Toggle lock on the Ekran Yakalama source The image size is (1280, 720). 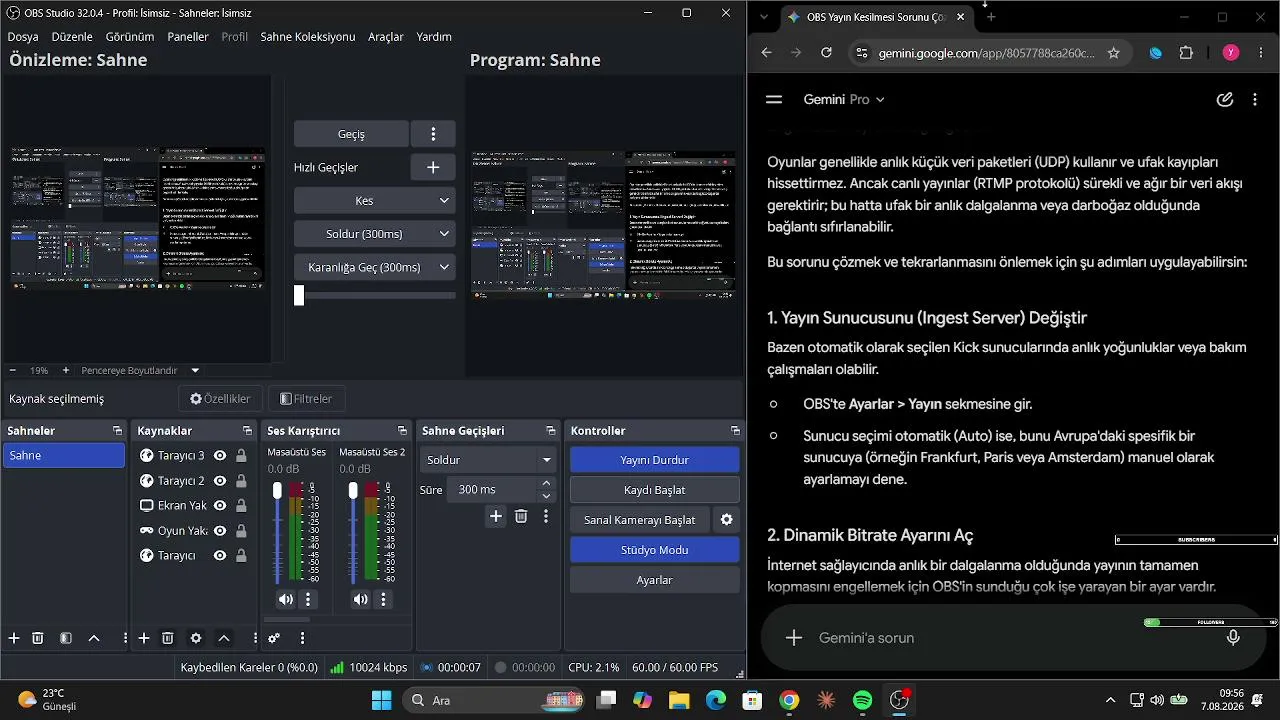241,506
